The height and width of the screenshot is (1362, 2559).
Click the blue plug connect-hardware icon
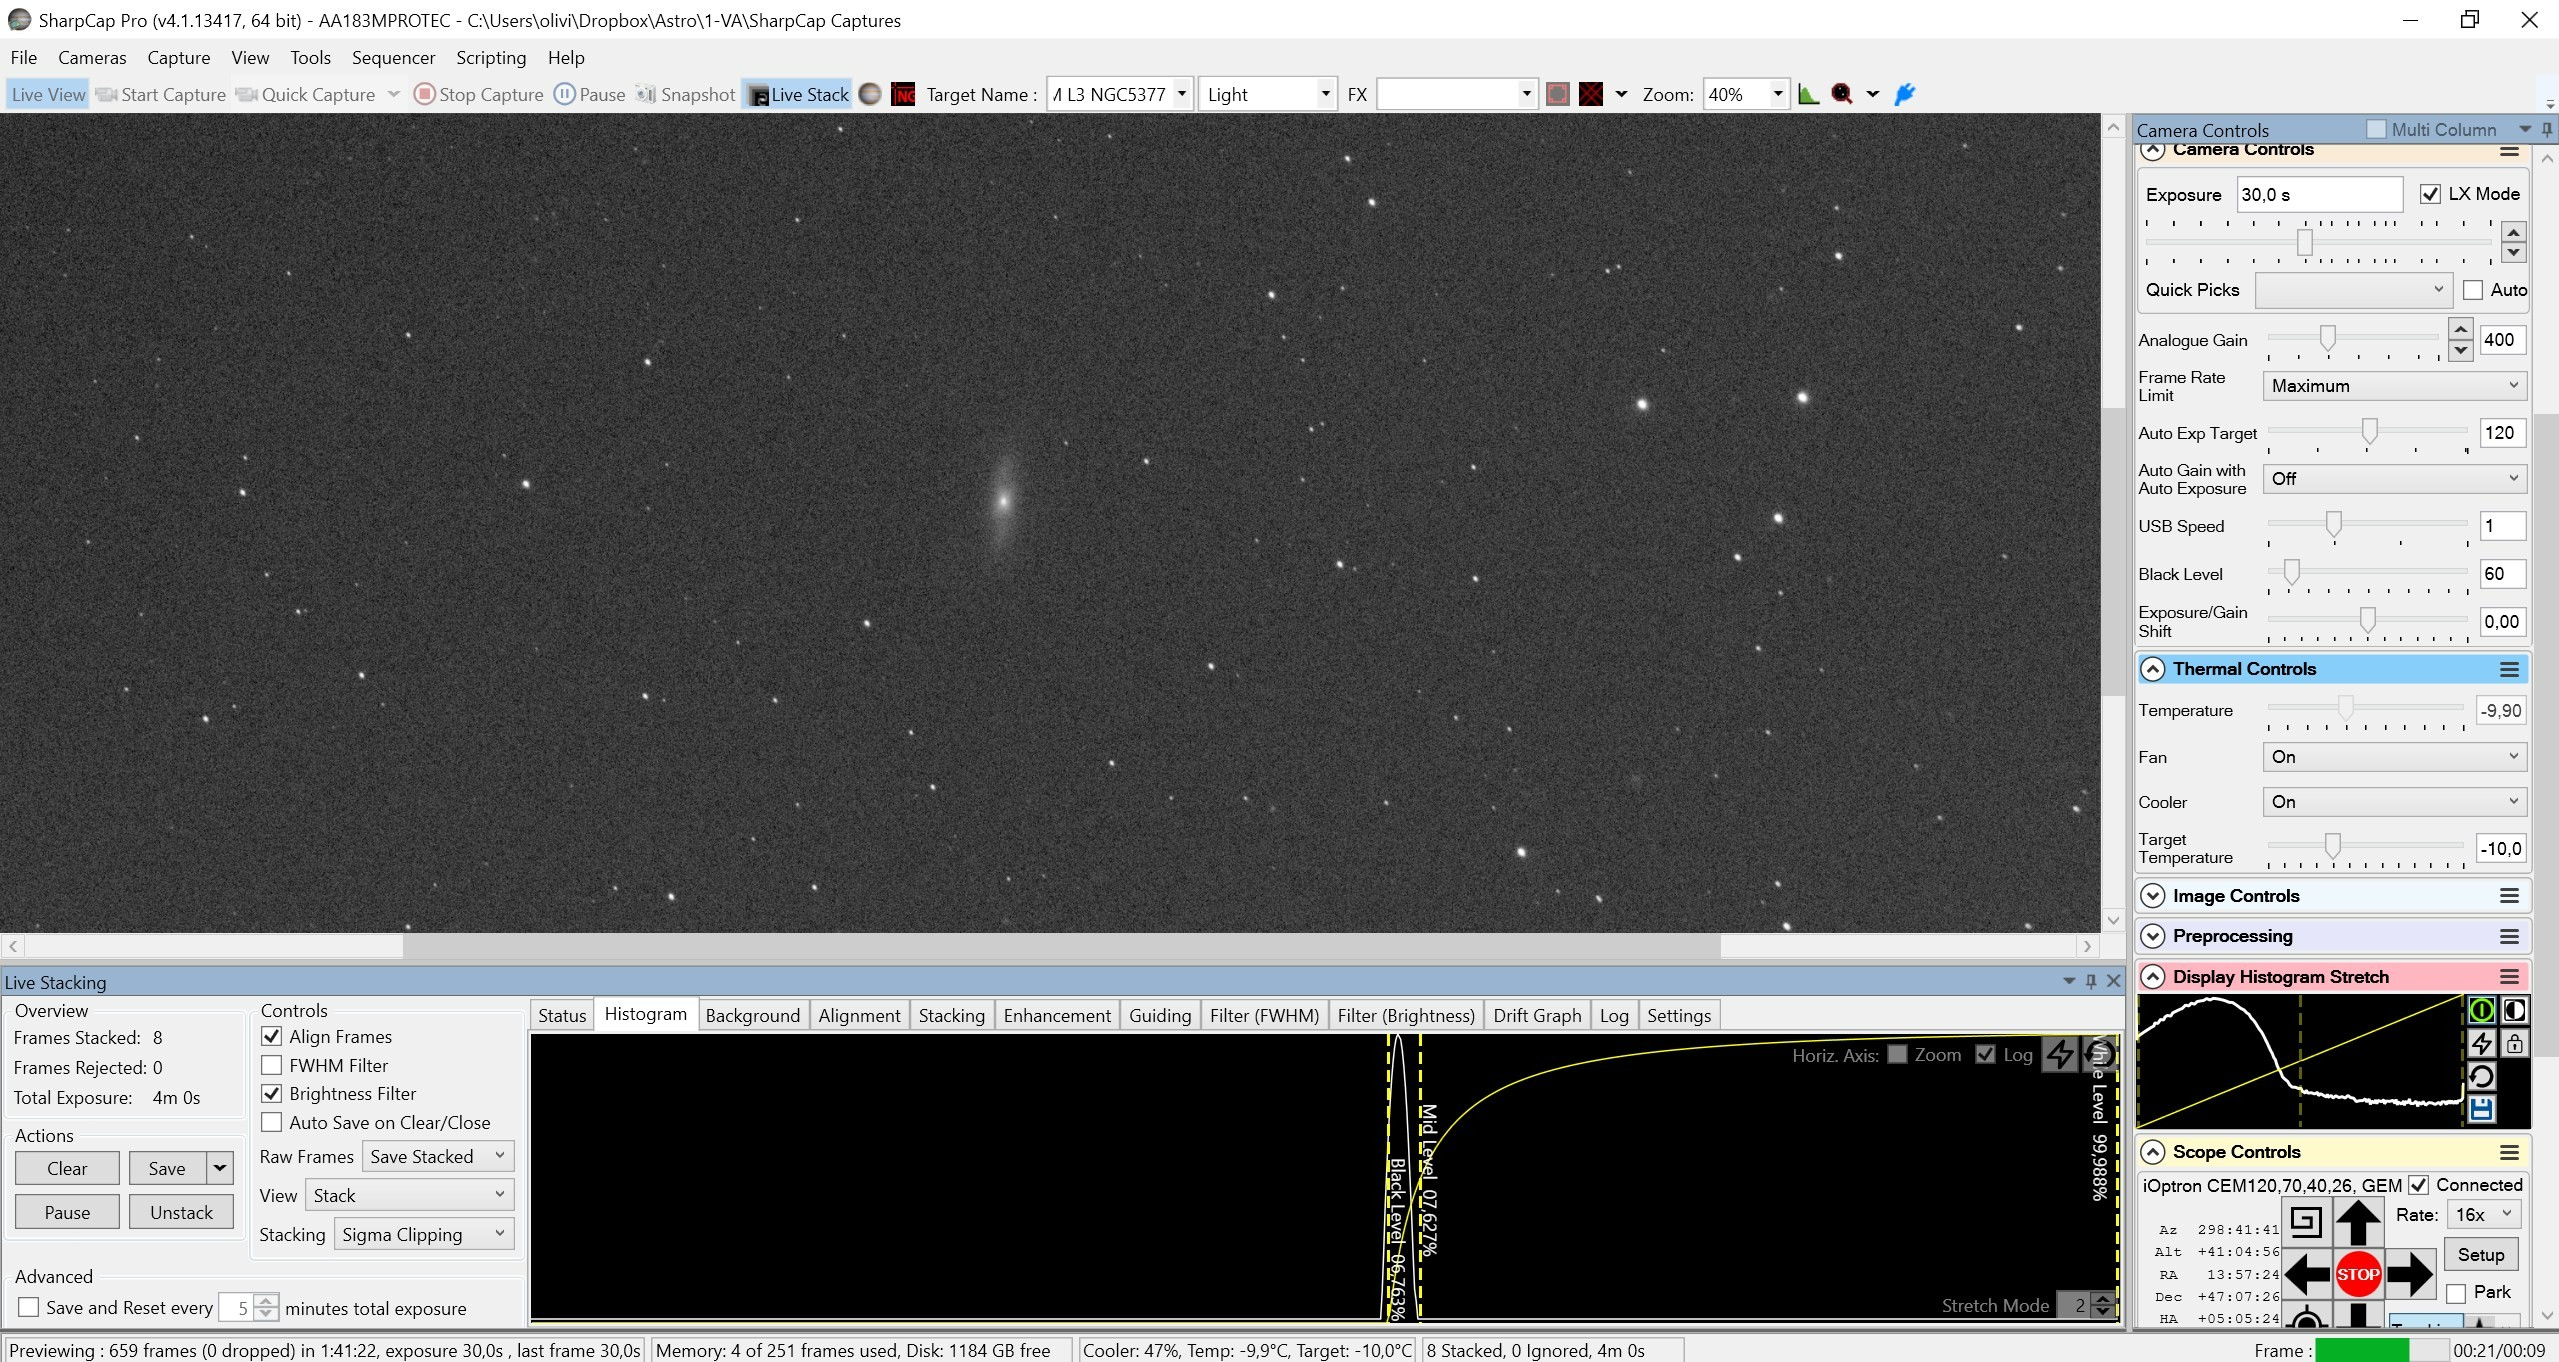coord(1905,94)
